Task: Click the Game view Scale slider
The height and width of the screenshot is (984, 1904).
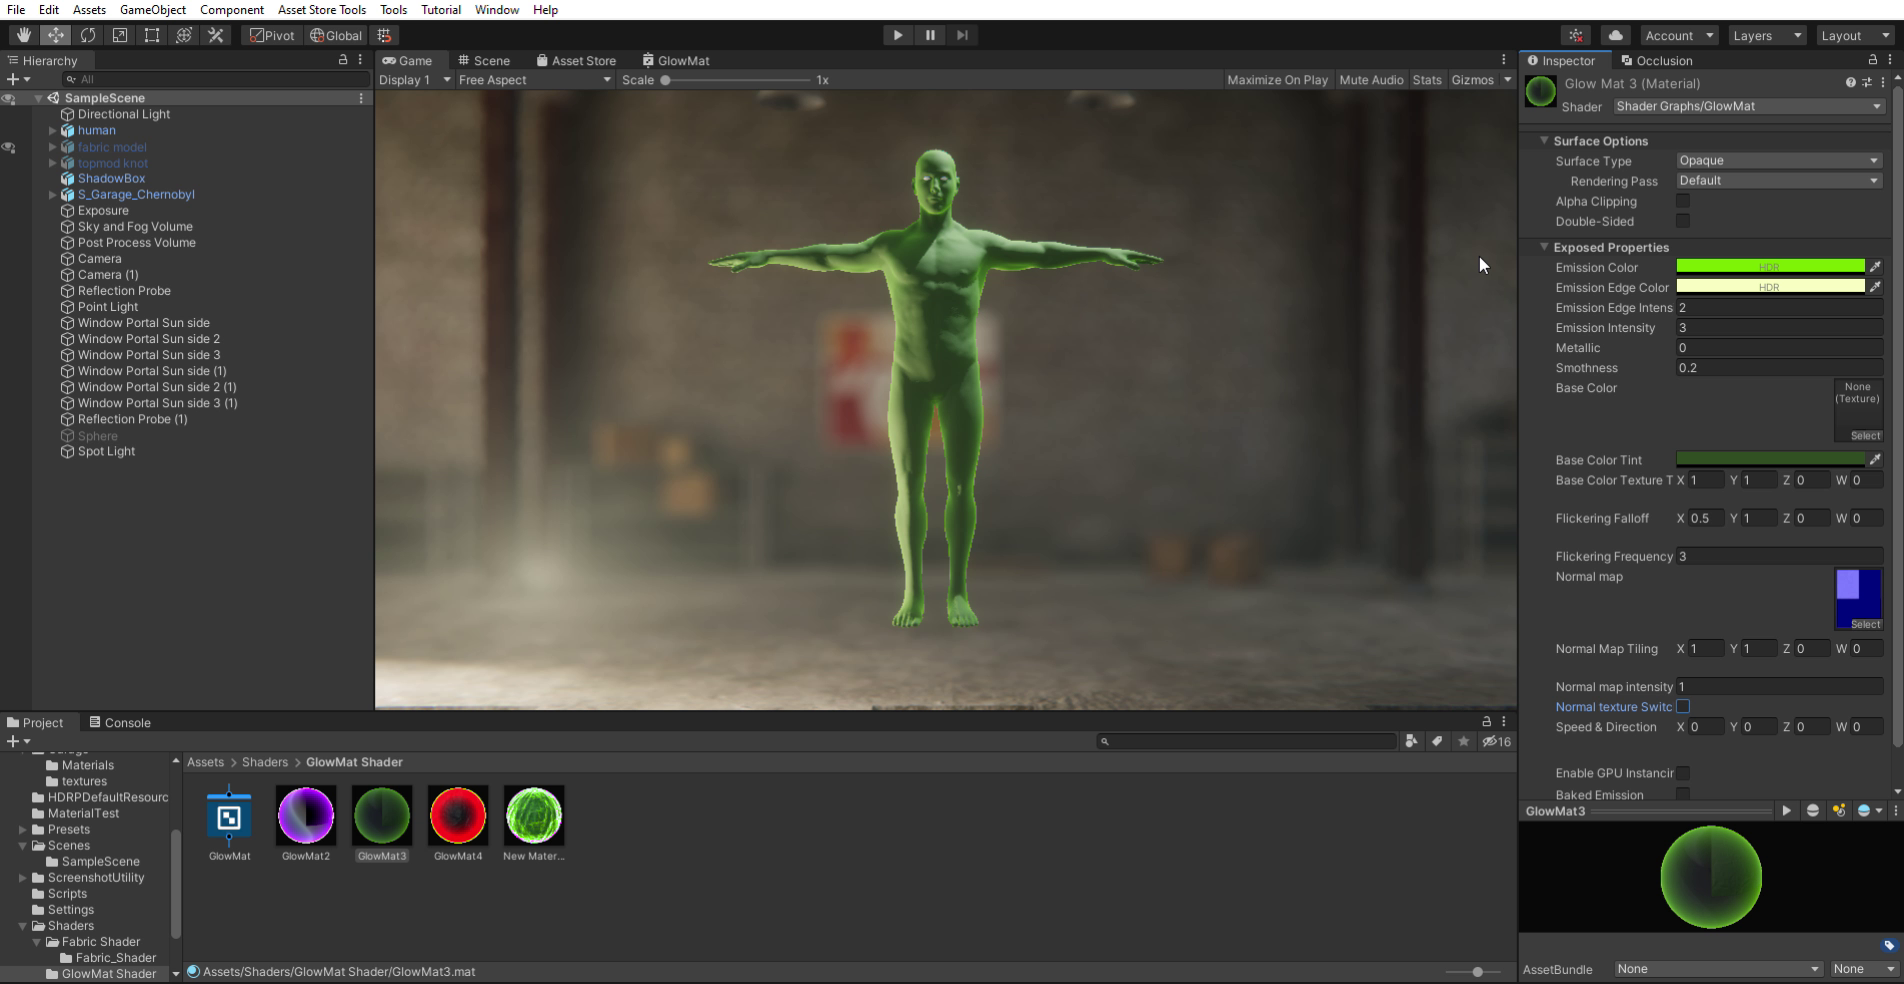Action: click(x=737, y=80)
